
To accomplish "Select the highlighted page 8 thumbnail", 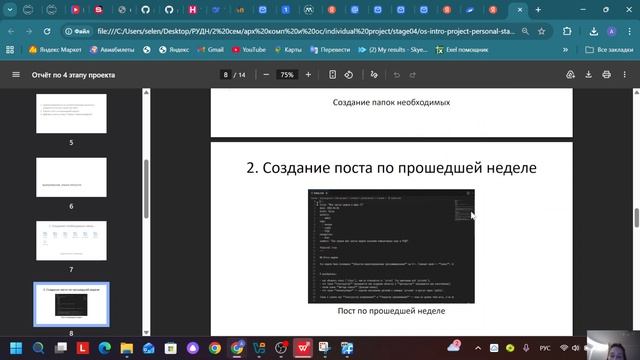I will (71, 304).
